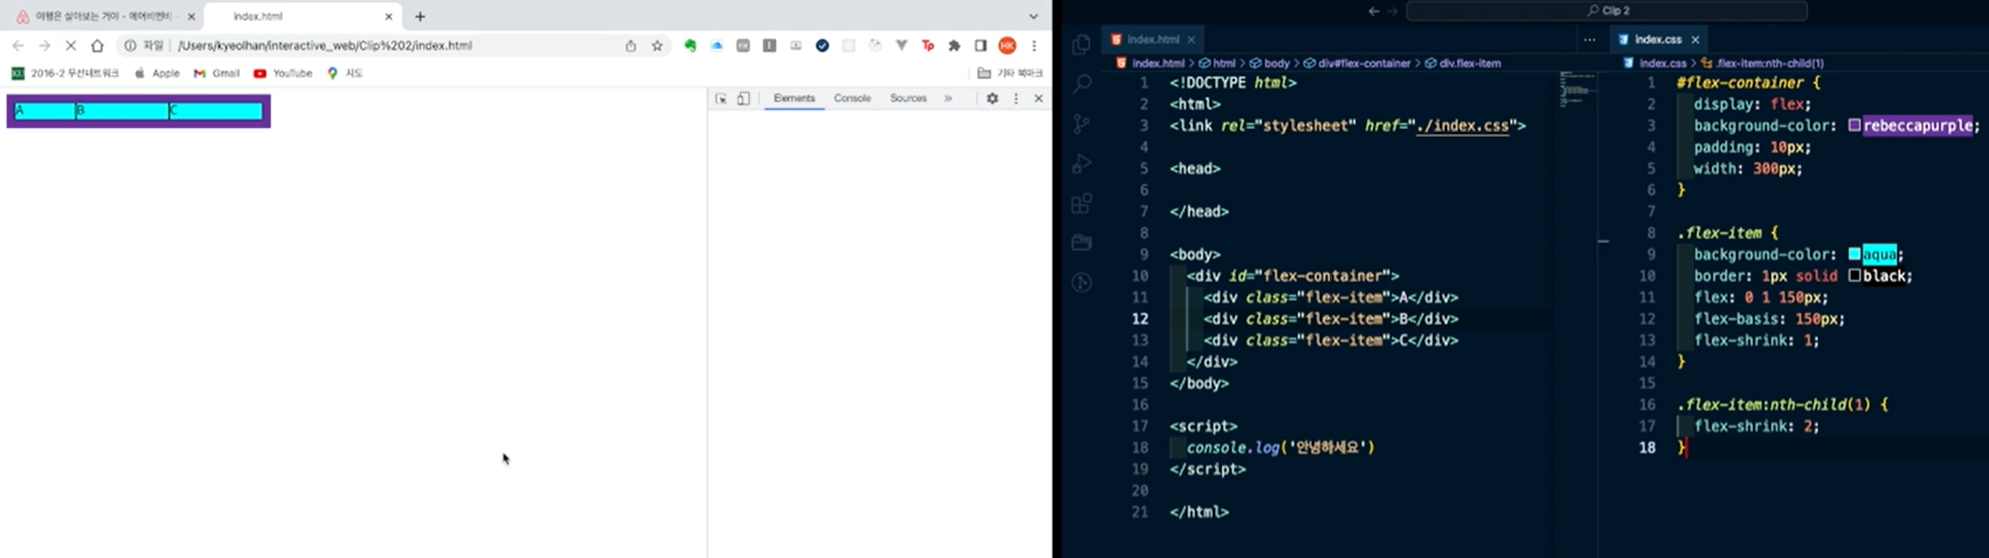Open Gmail bookmark

pos(217,73)
